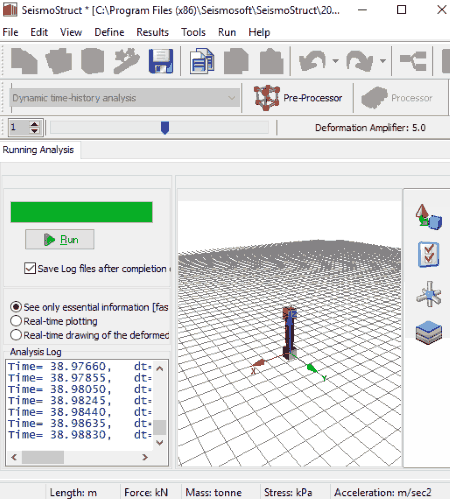This screenshot has width=450, height=499.
Task: Click the Analysis Log up arrow
Action: coord(160,369)
